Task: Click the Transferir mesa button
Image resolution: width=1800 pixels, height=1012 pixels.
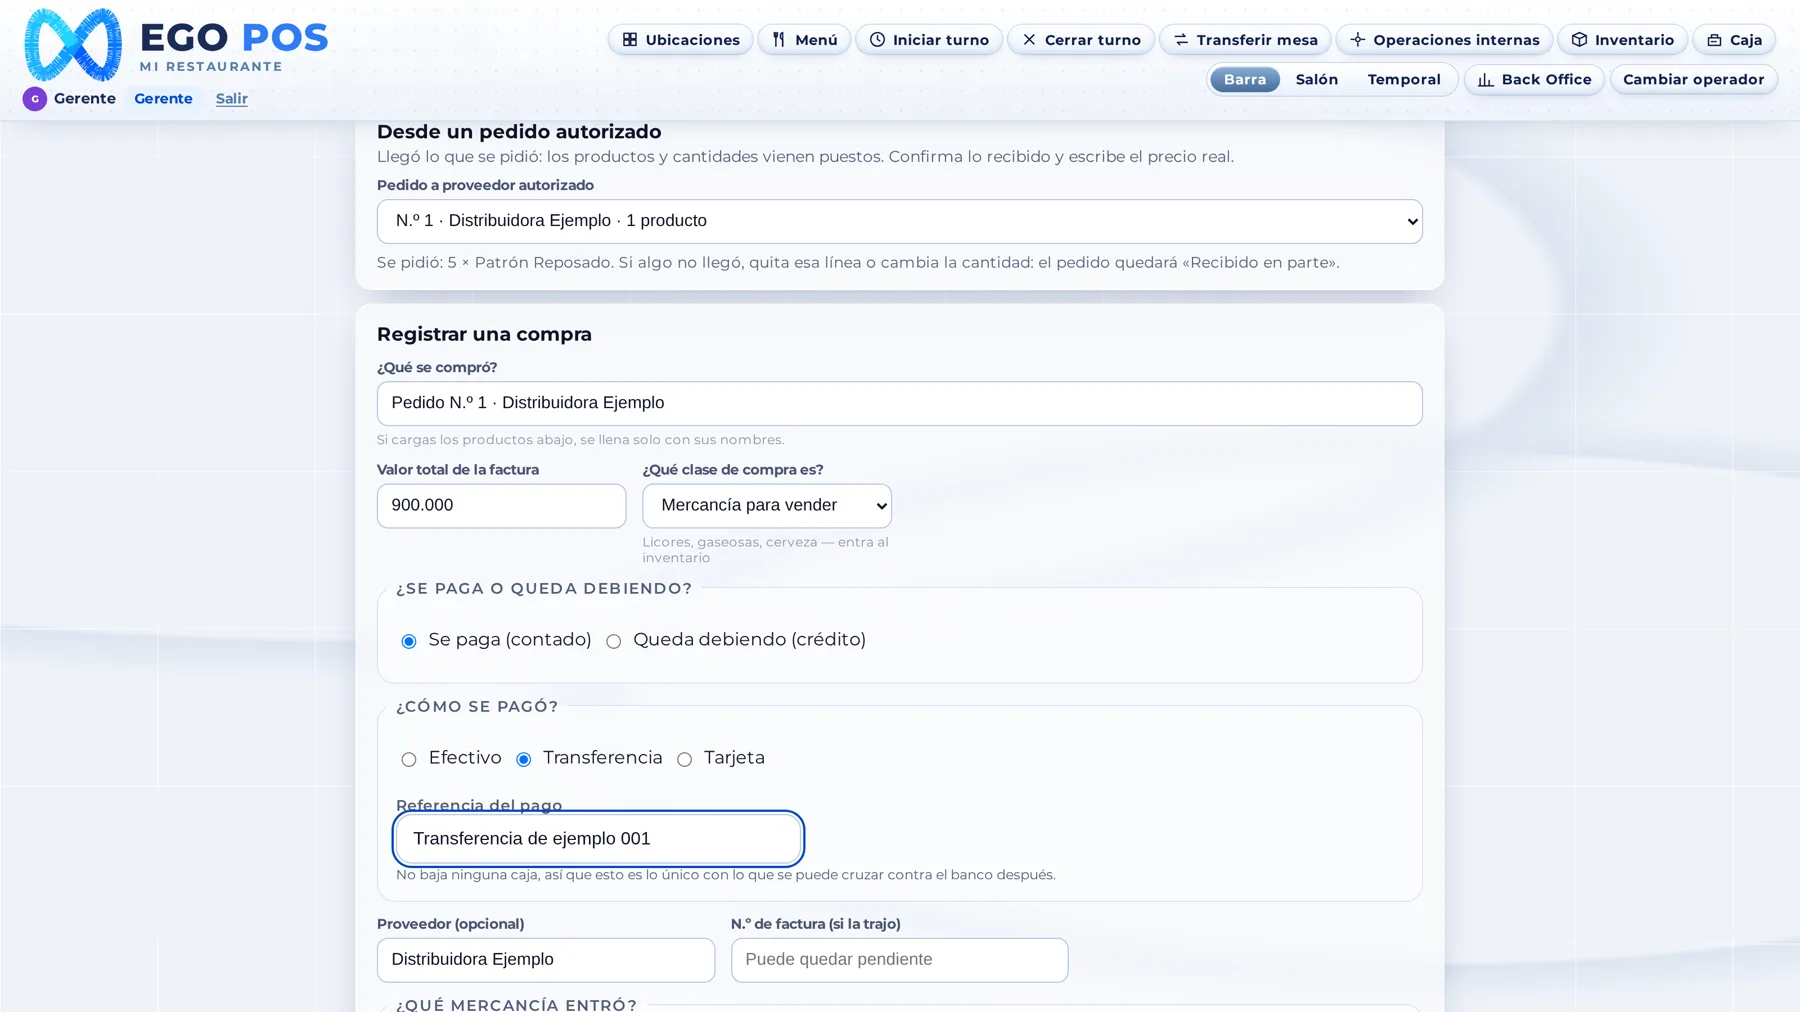Action: [x=1245, y=40]
